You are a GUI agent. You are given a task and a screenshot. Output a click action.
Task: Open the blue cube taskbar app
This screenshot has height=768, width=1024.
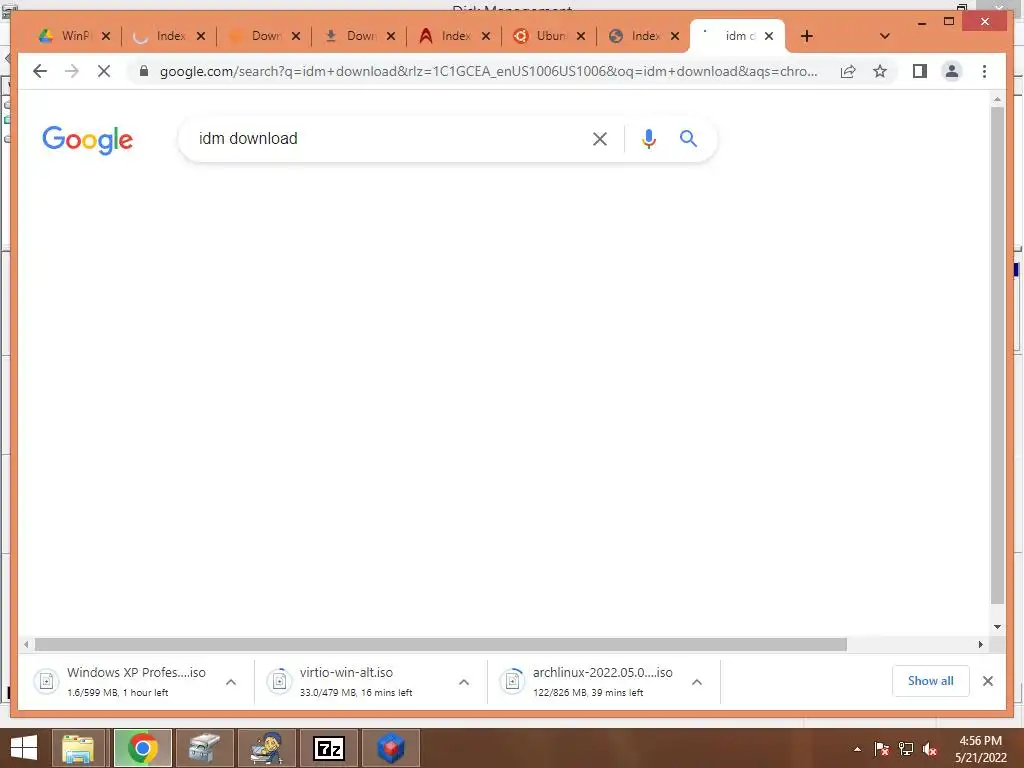tap(391, 748)
